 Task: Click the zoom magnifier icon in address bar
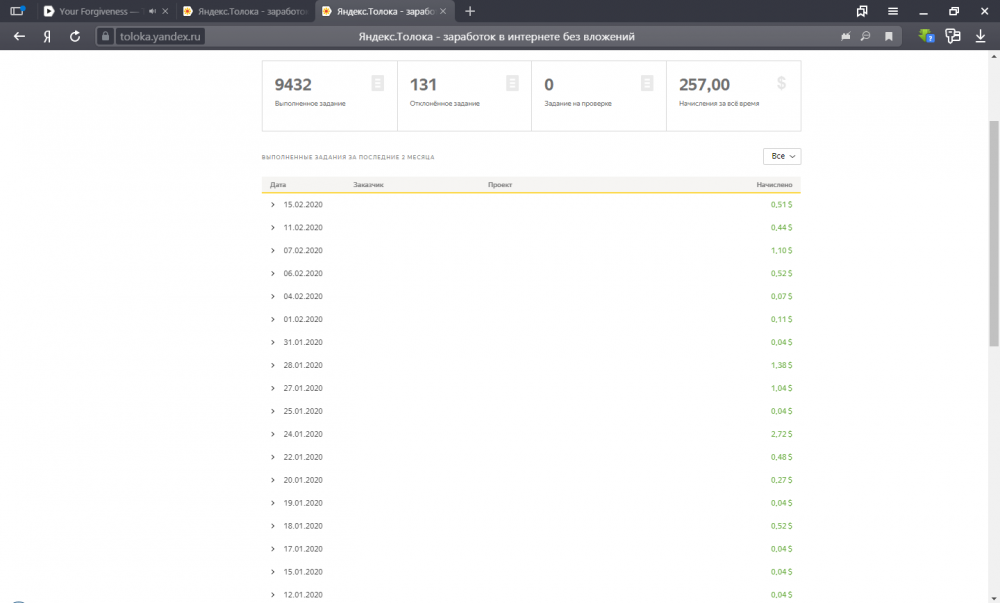point(865,36)
